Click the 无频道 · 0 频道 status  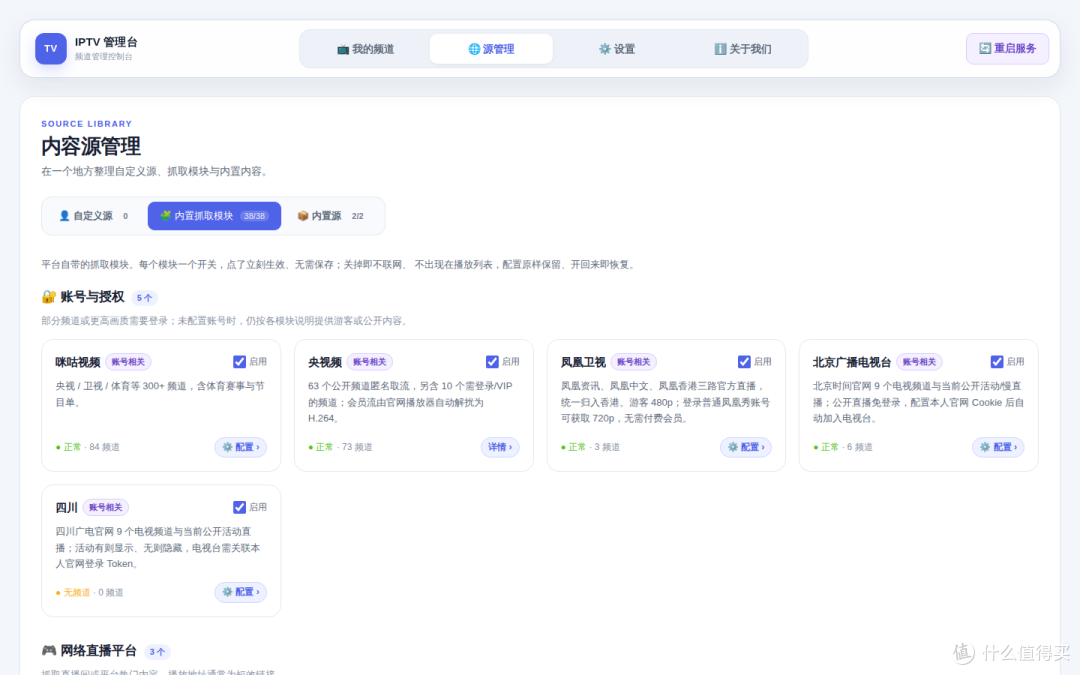click(x=90, y=592)
